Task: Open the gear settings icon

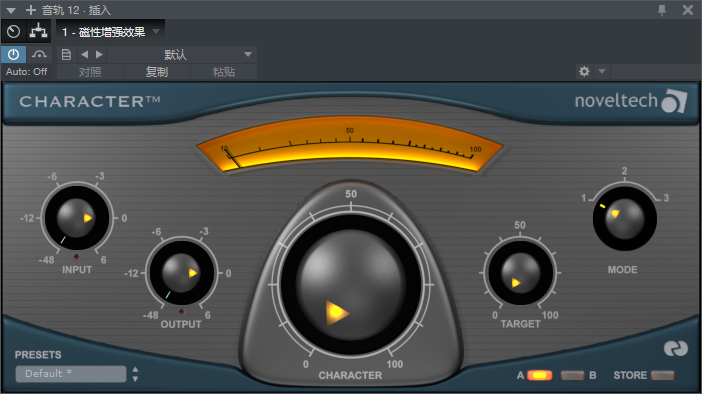Action: [x=584, y=71]
